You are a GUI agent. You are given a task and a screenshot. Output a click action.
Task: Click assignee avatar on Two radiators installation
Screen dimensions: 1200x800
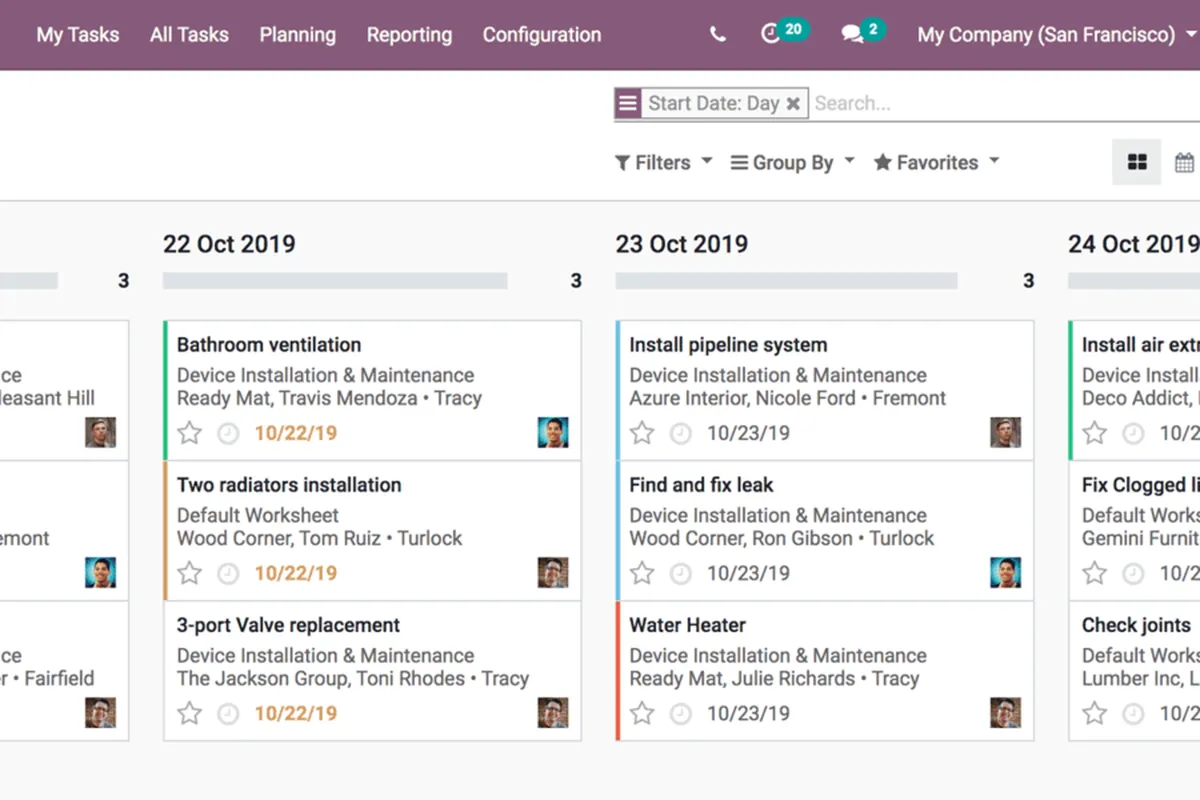click(553, 572)
